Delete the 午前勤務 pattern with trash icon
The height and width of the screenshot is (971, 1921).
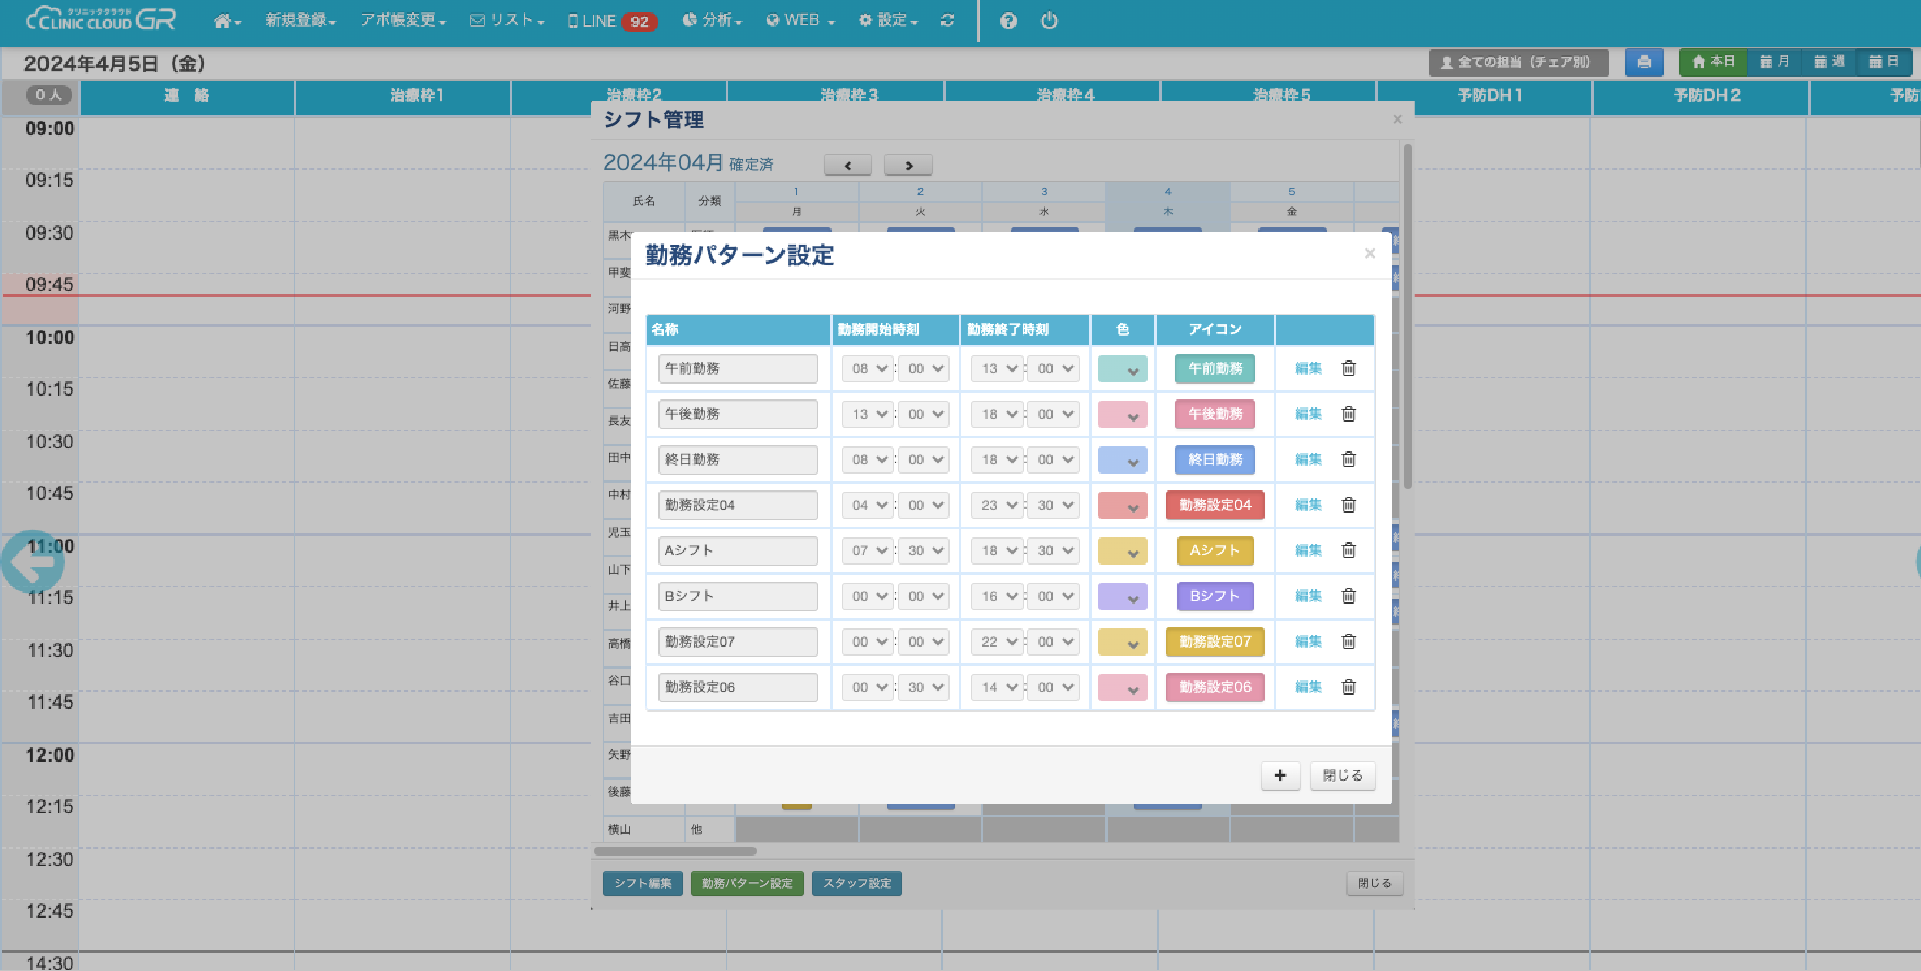point(1348,368)
